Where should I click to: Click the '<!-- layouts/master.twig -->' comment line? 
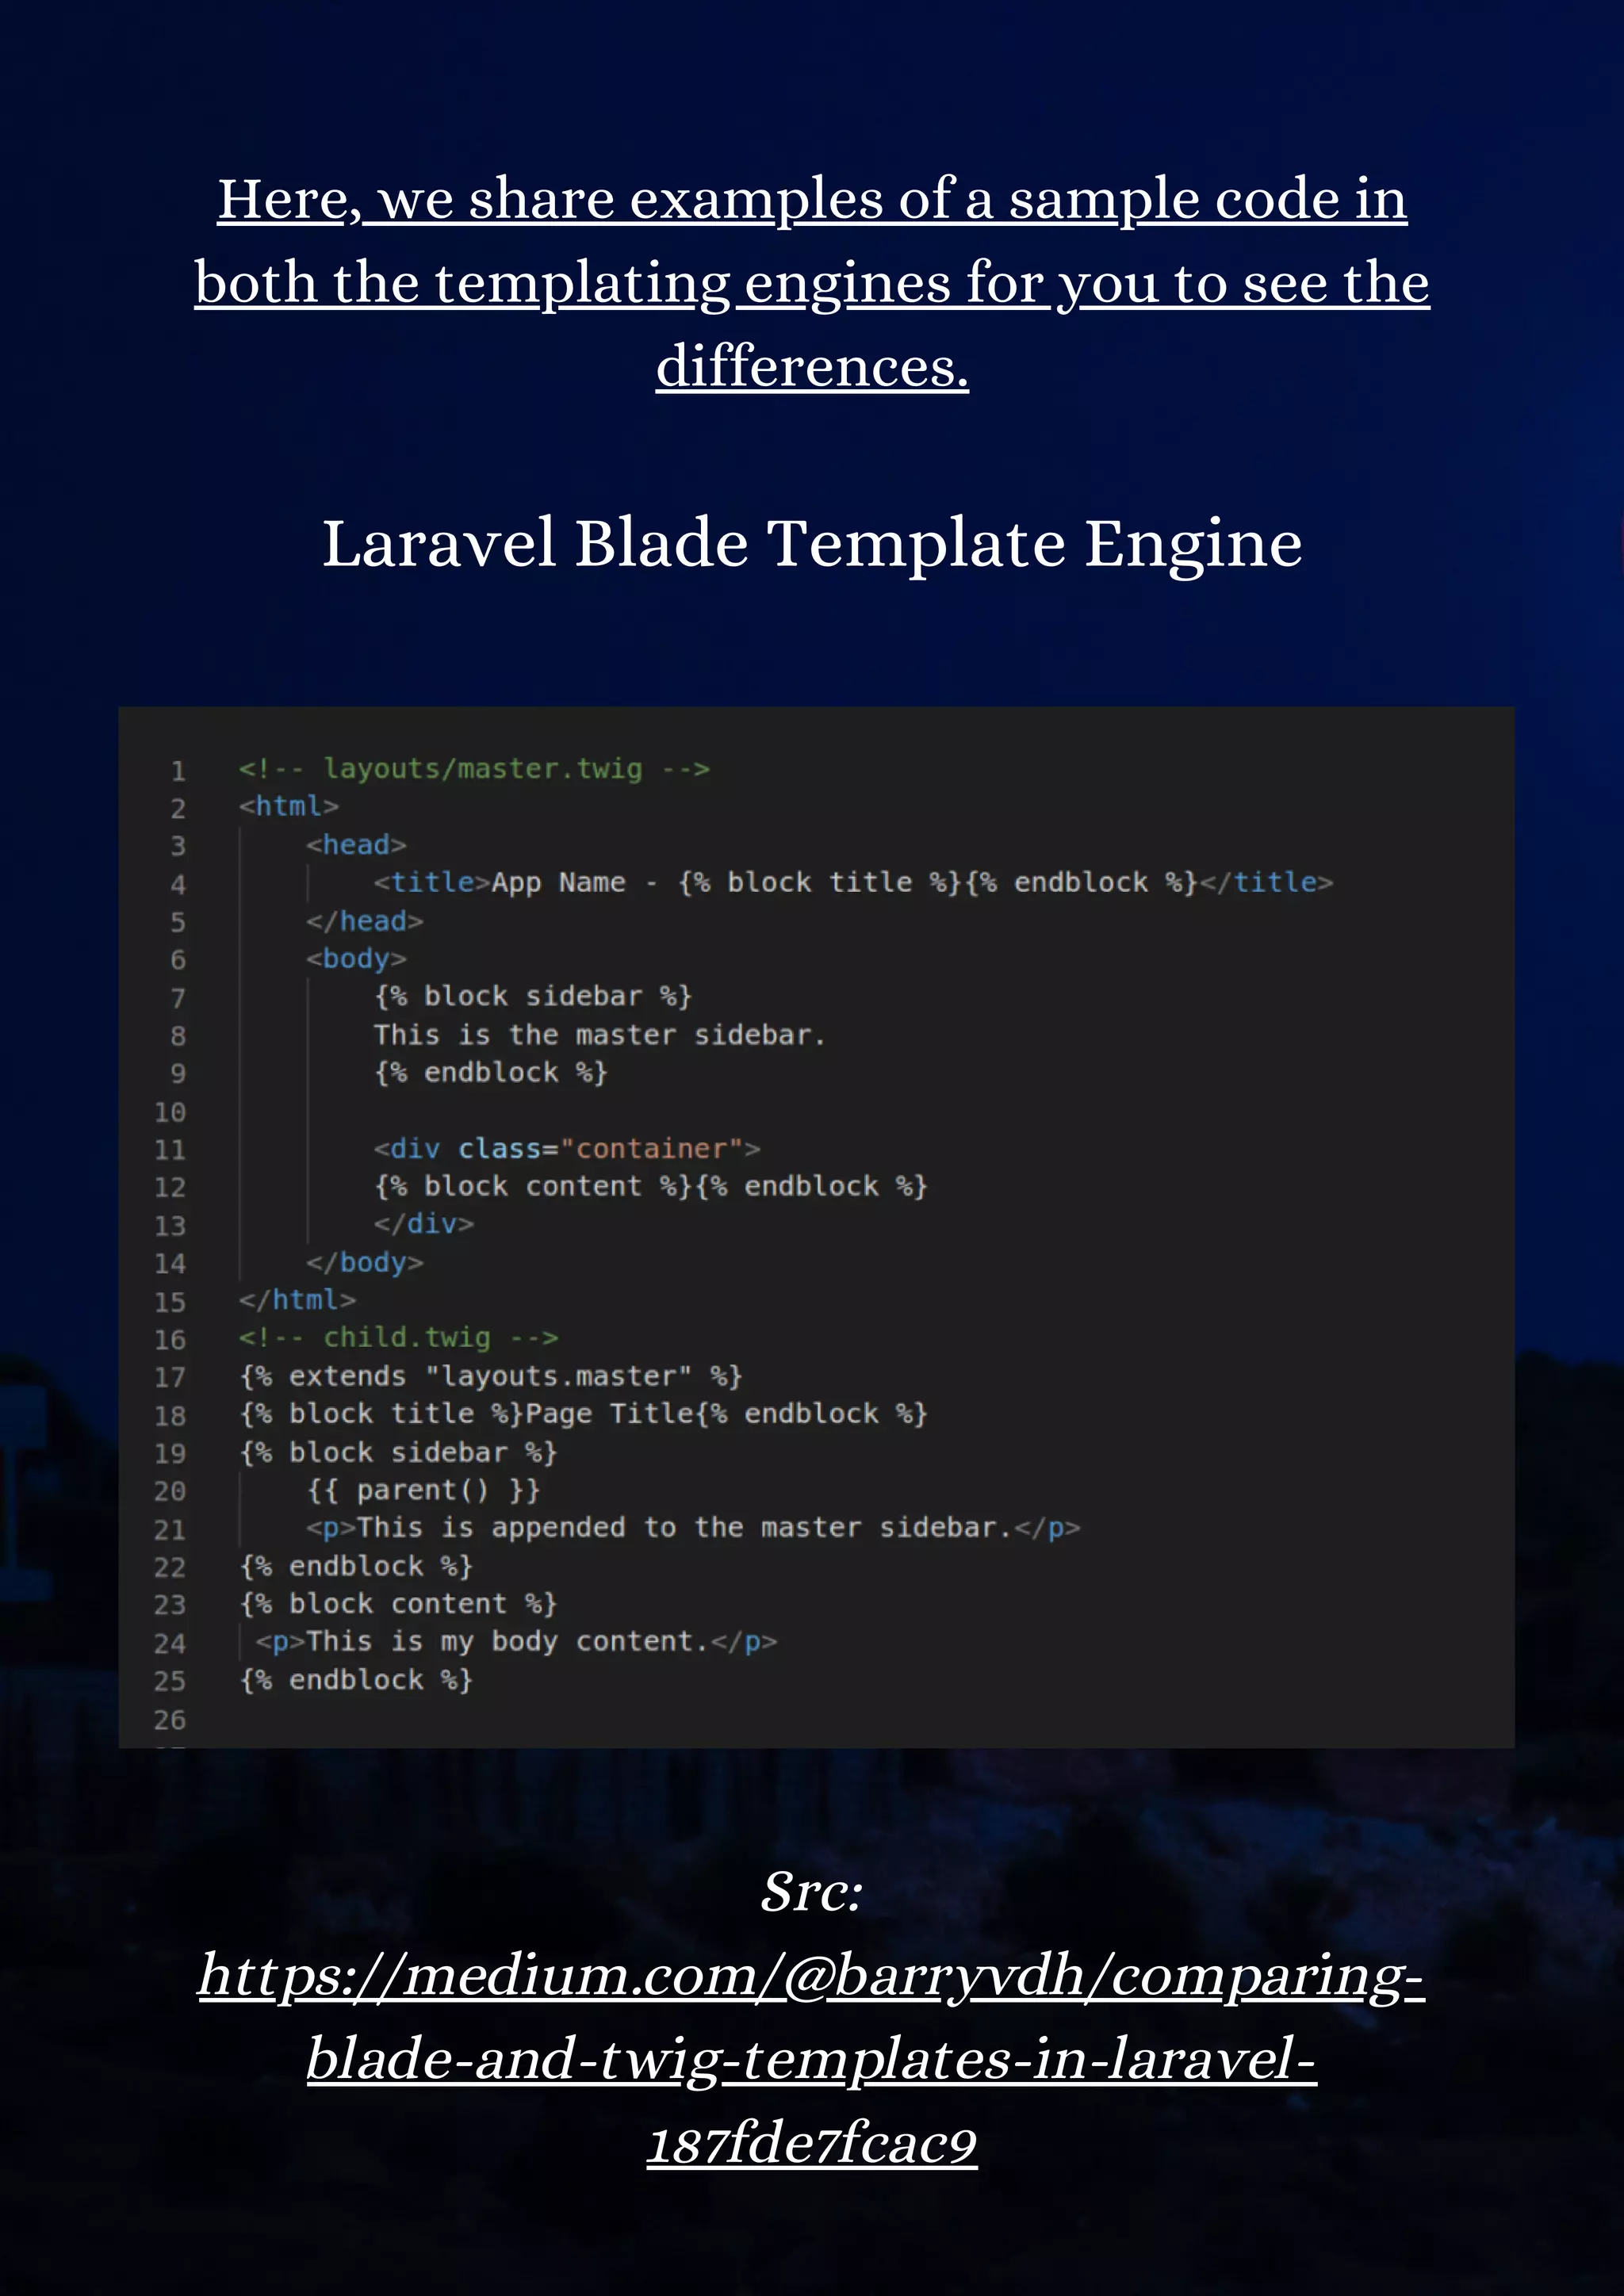click(474, 769)
